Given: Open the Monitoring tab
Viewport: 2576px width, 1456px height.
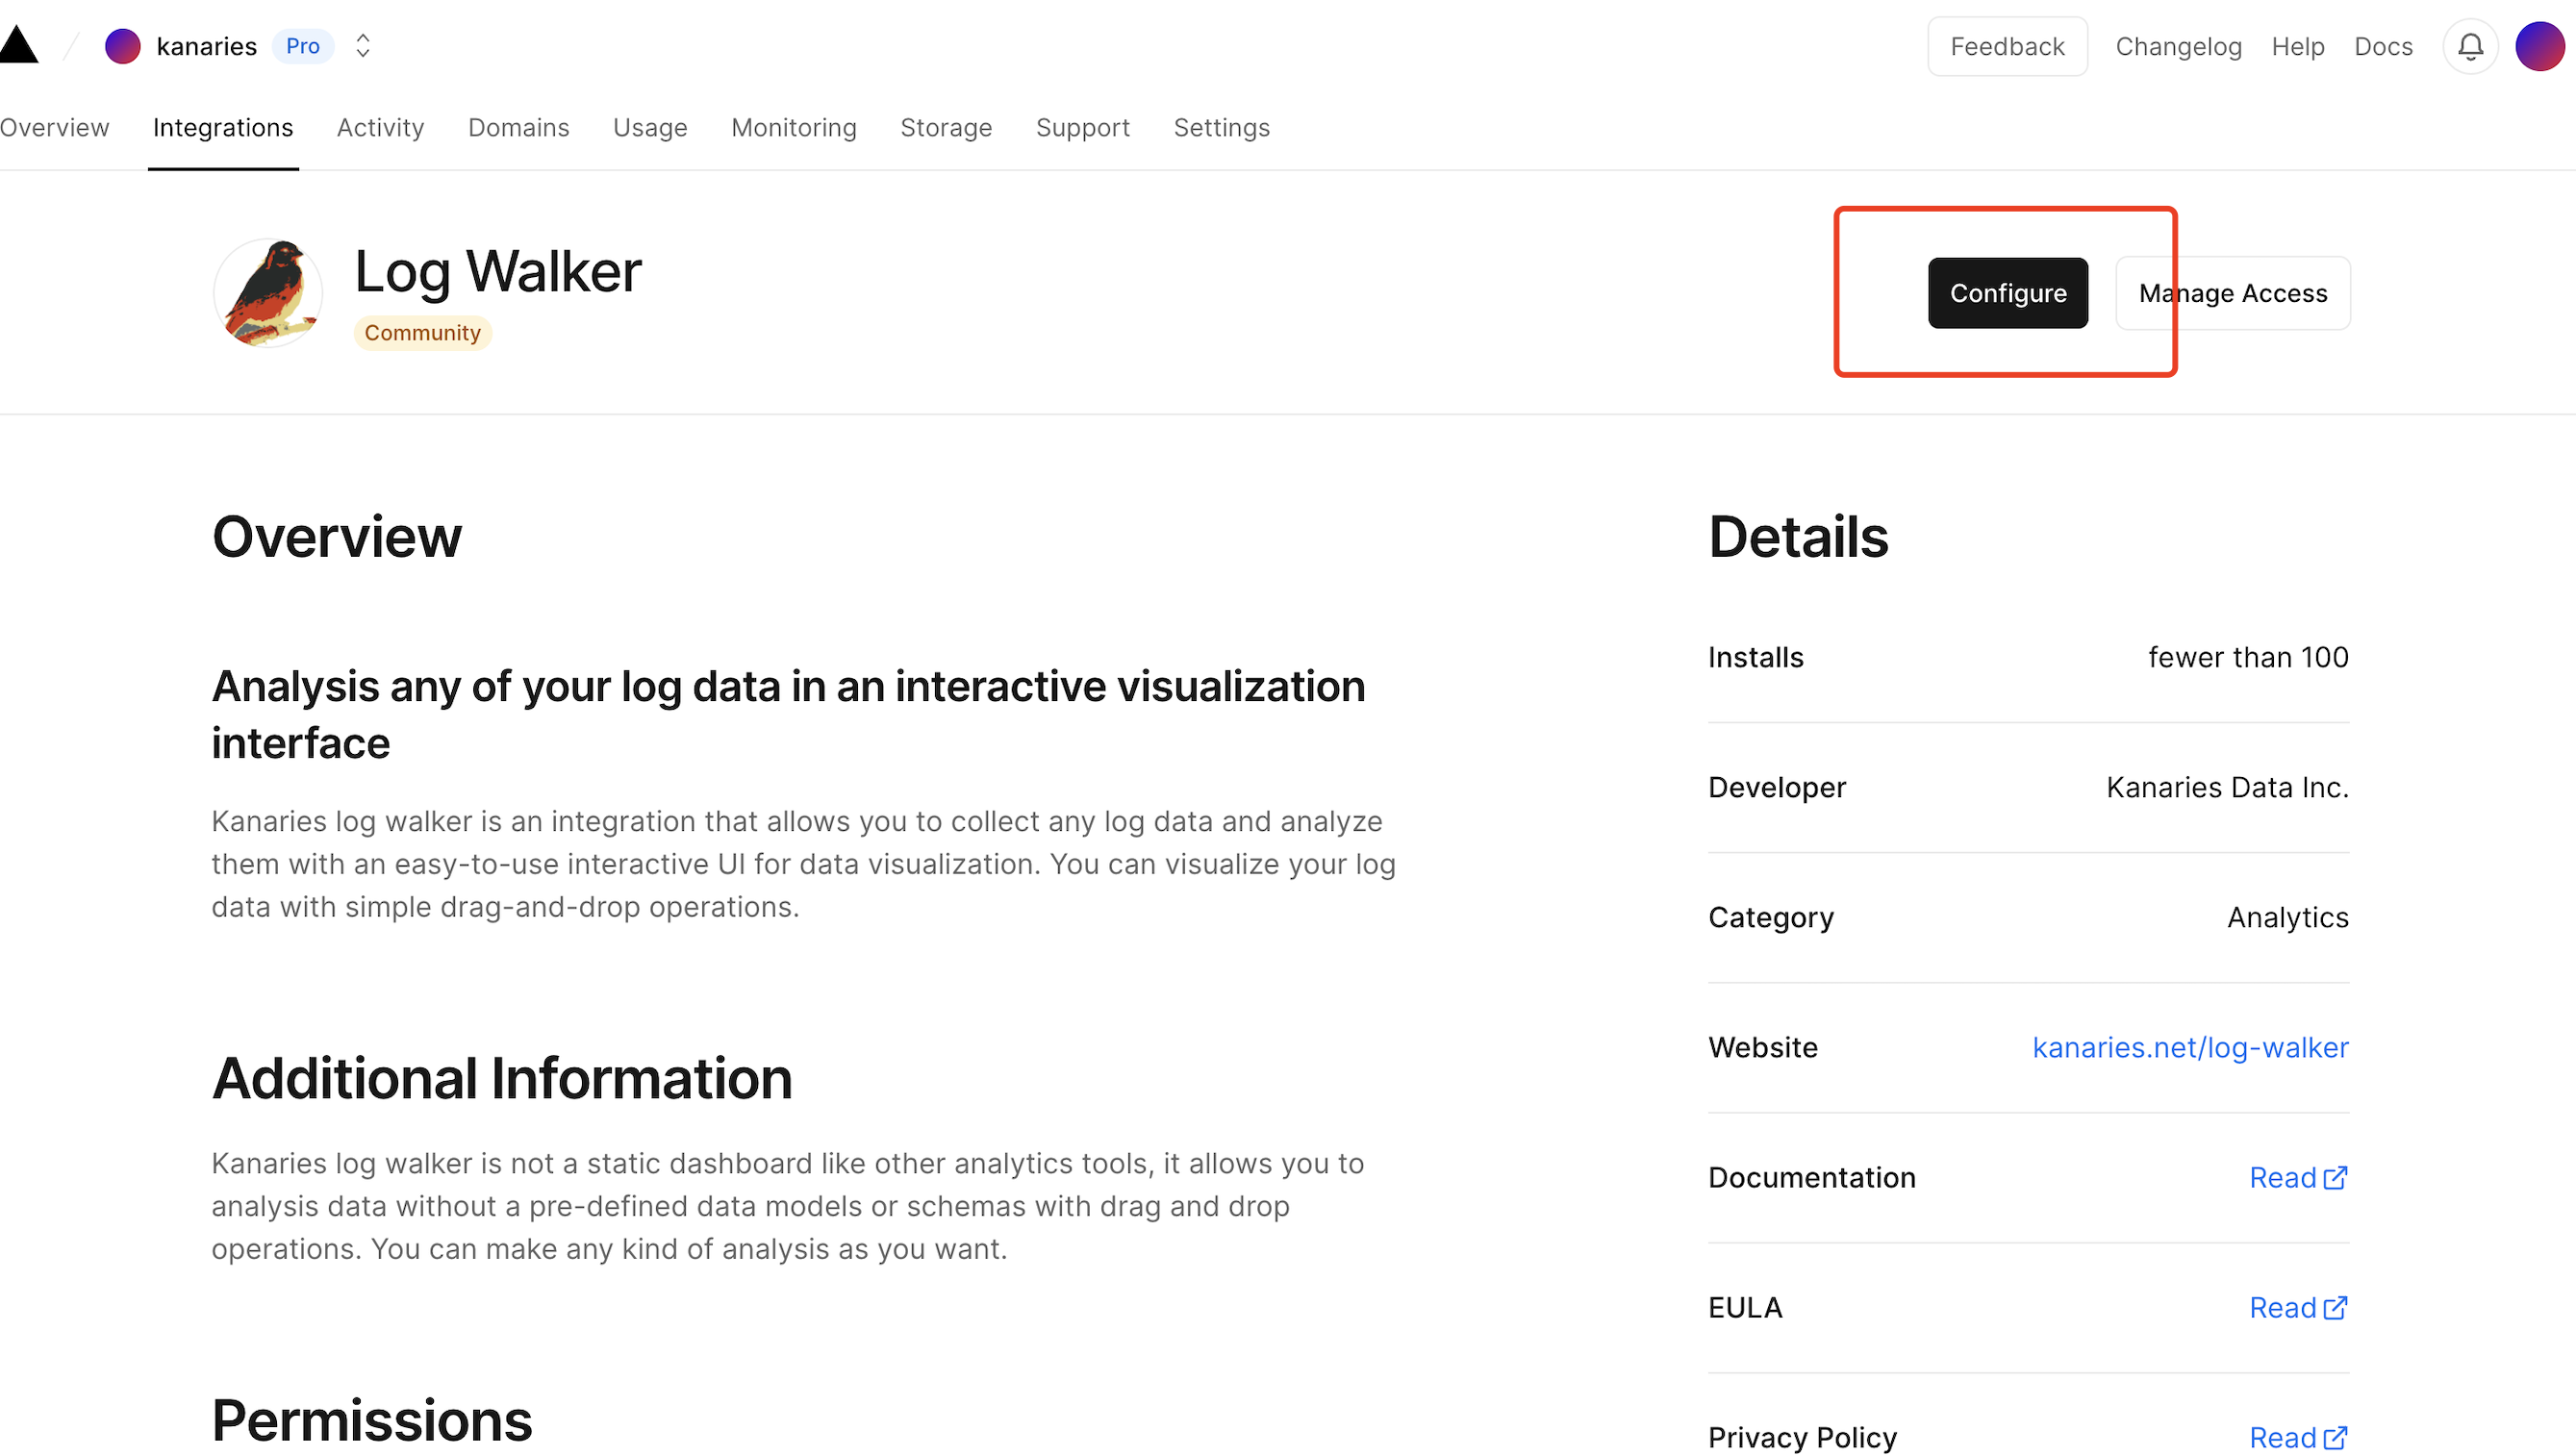Looking at the screenshot, I should pyautogui.click(x=794, y=128).
